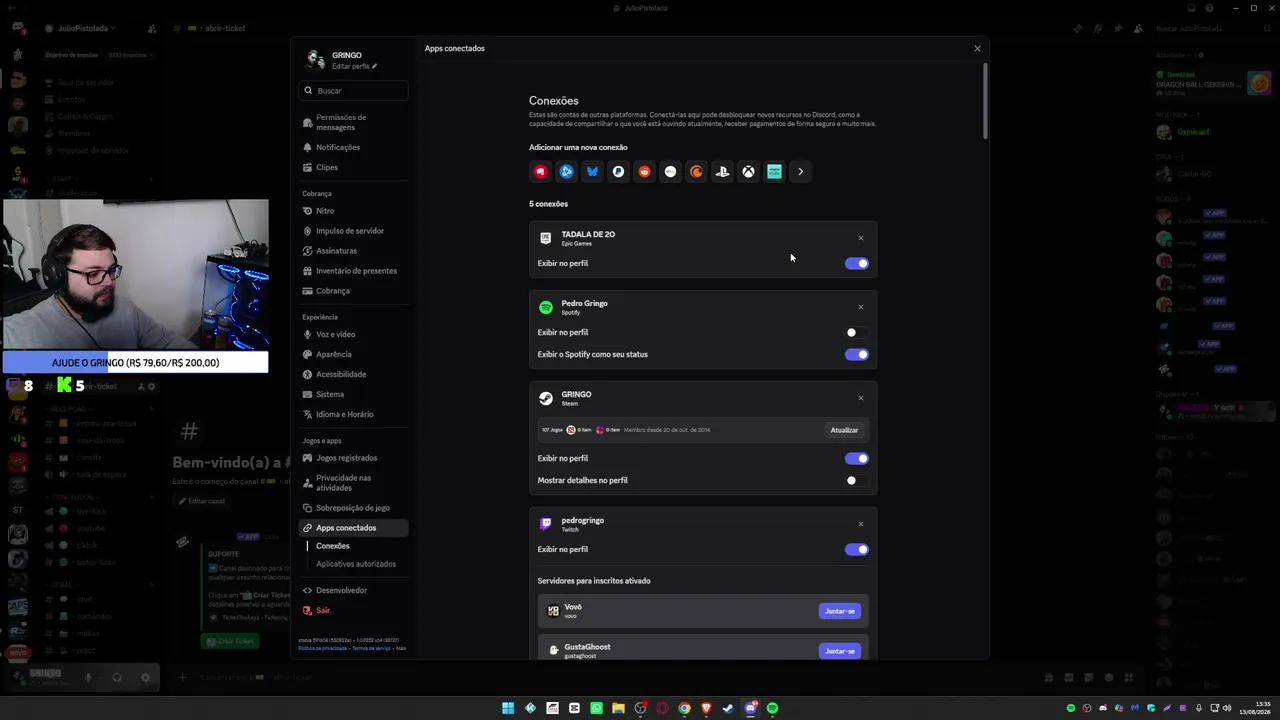
Task: Click the settings content scrollbar
Action: coord(985,101)
